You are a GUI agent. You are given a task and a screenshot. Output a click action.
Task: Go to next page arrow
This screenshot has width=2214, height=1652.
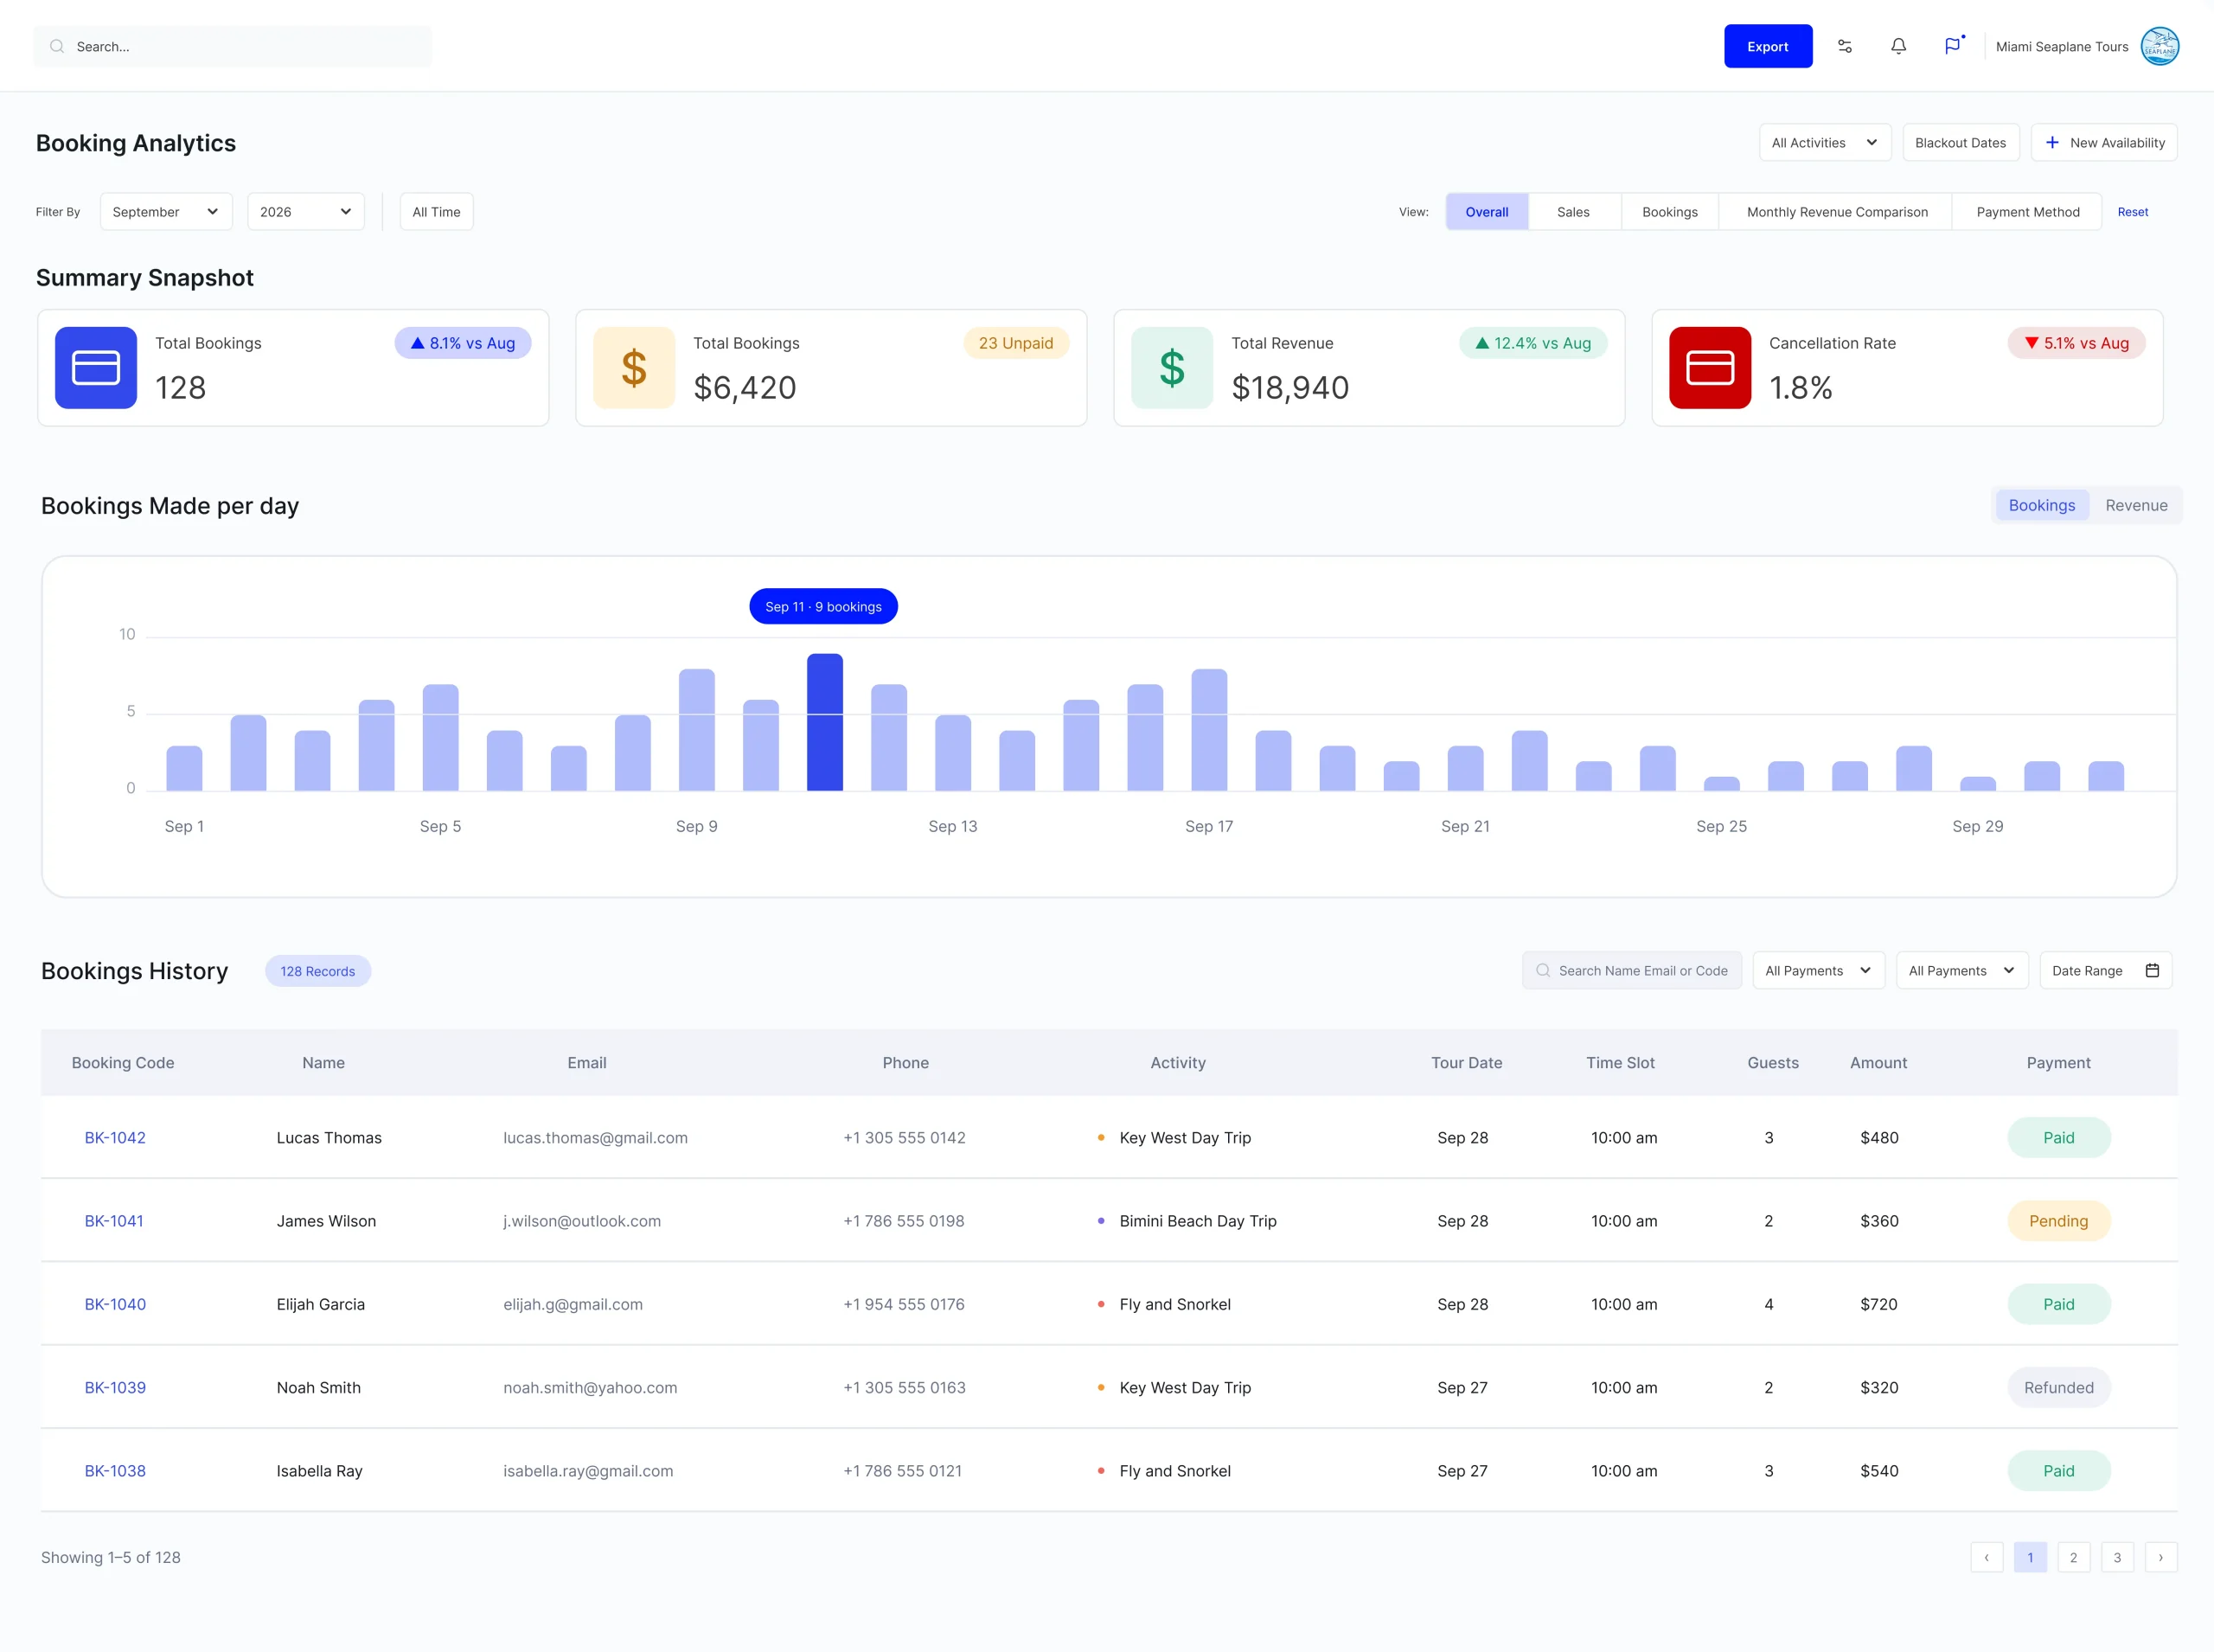[x=2160, y=1557]
